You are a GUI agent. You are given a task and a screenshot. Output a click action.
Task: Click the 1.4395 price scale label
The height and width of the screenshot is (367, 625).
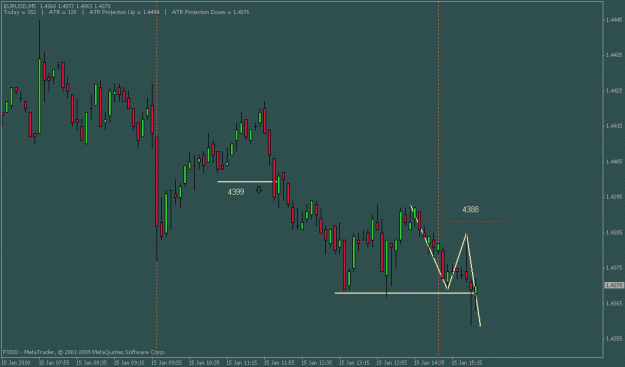(x=614, y=197)
